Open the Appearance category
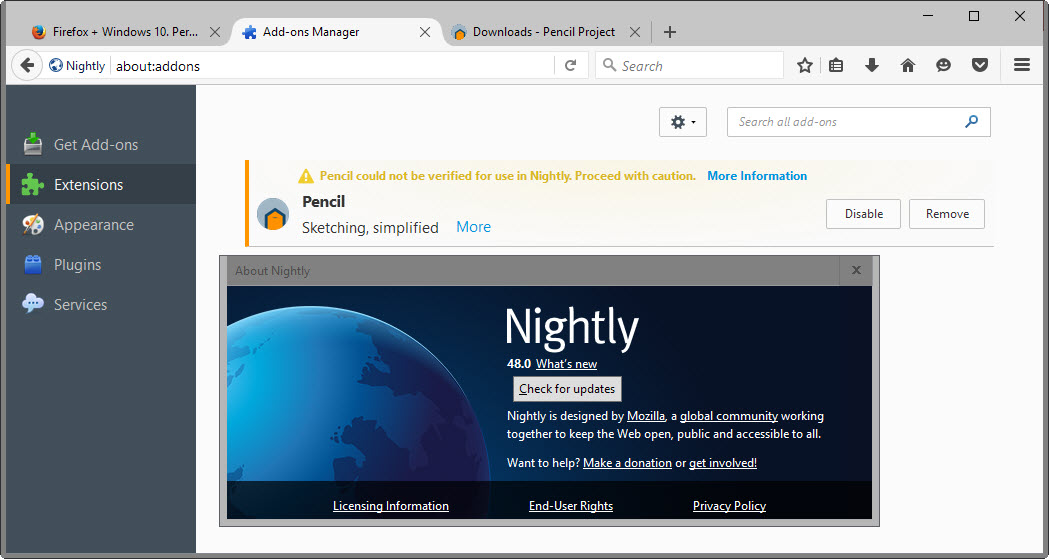 click(100, 225)
